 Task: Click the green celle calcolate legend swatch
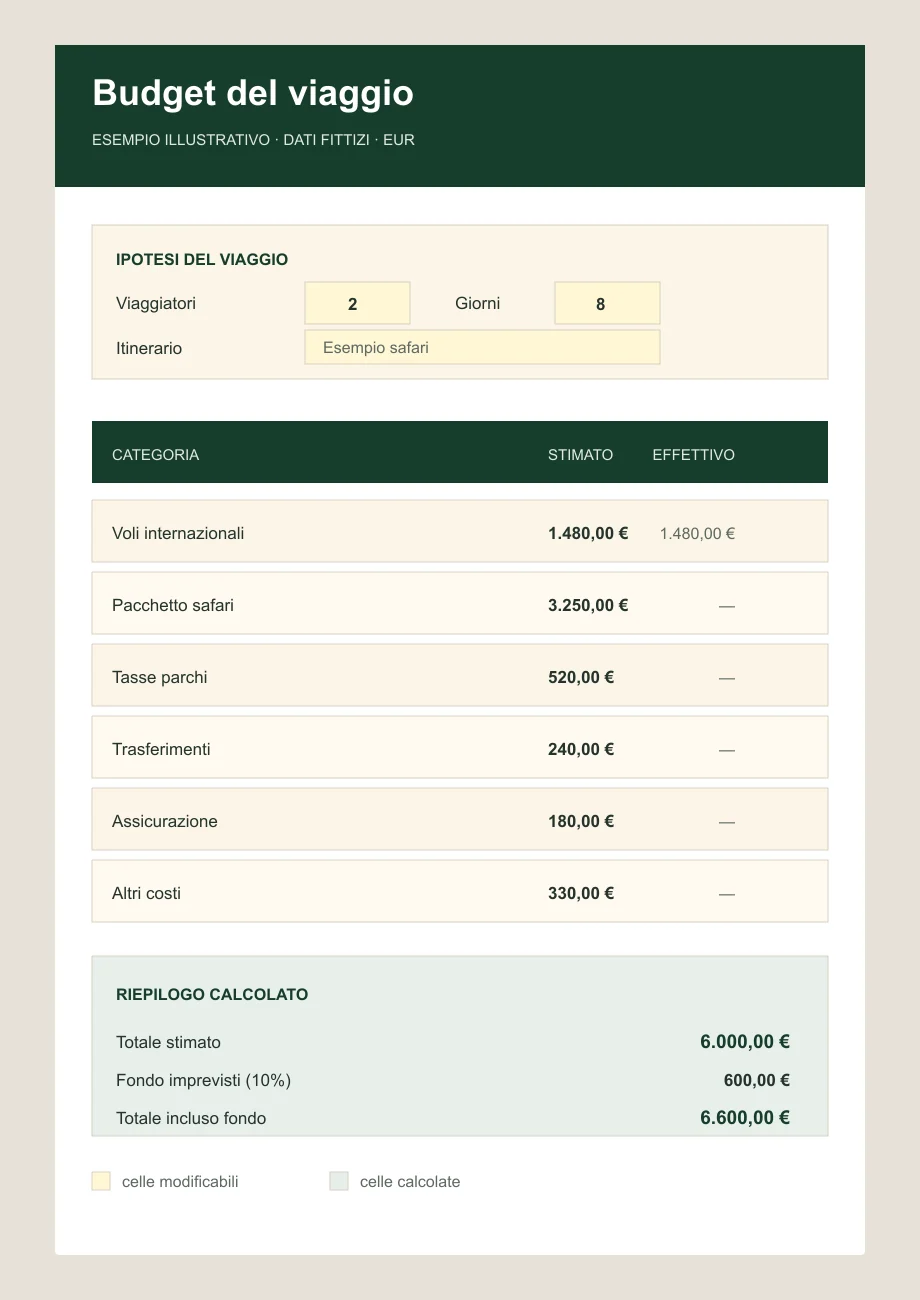339,1181
